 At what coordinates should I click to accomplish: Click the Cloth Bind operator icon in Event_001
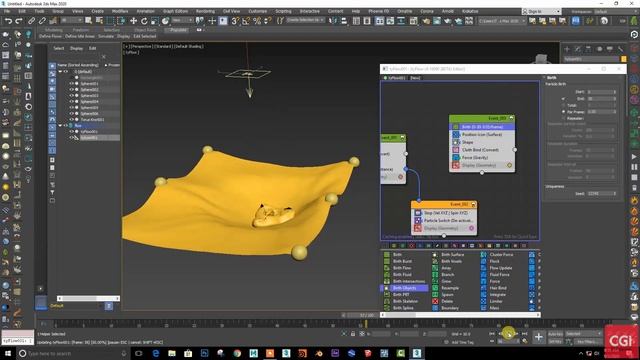pos(456,150)
